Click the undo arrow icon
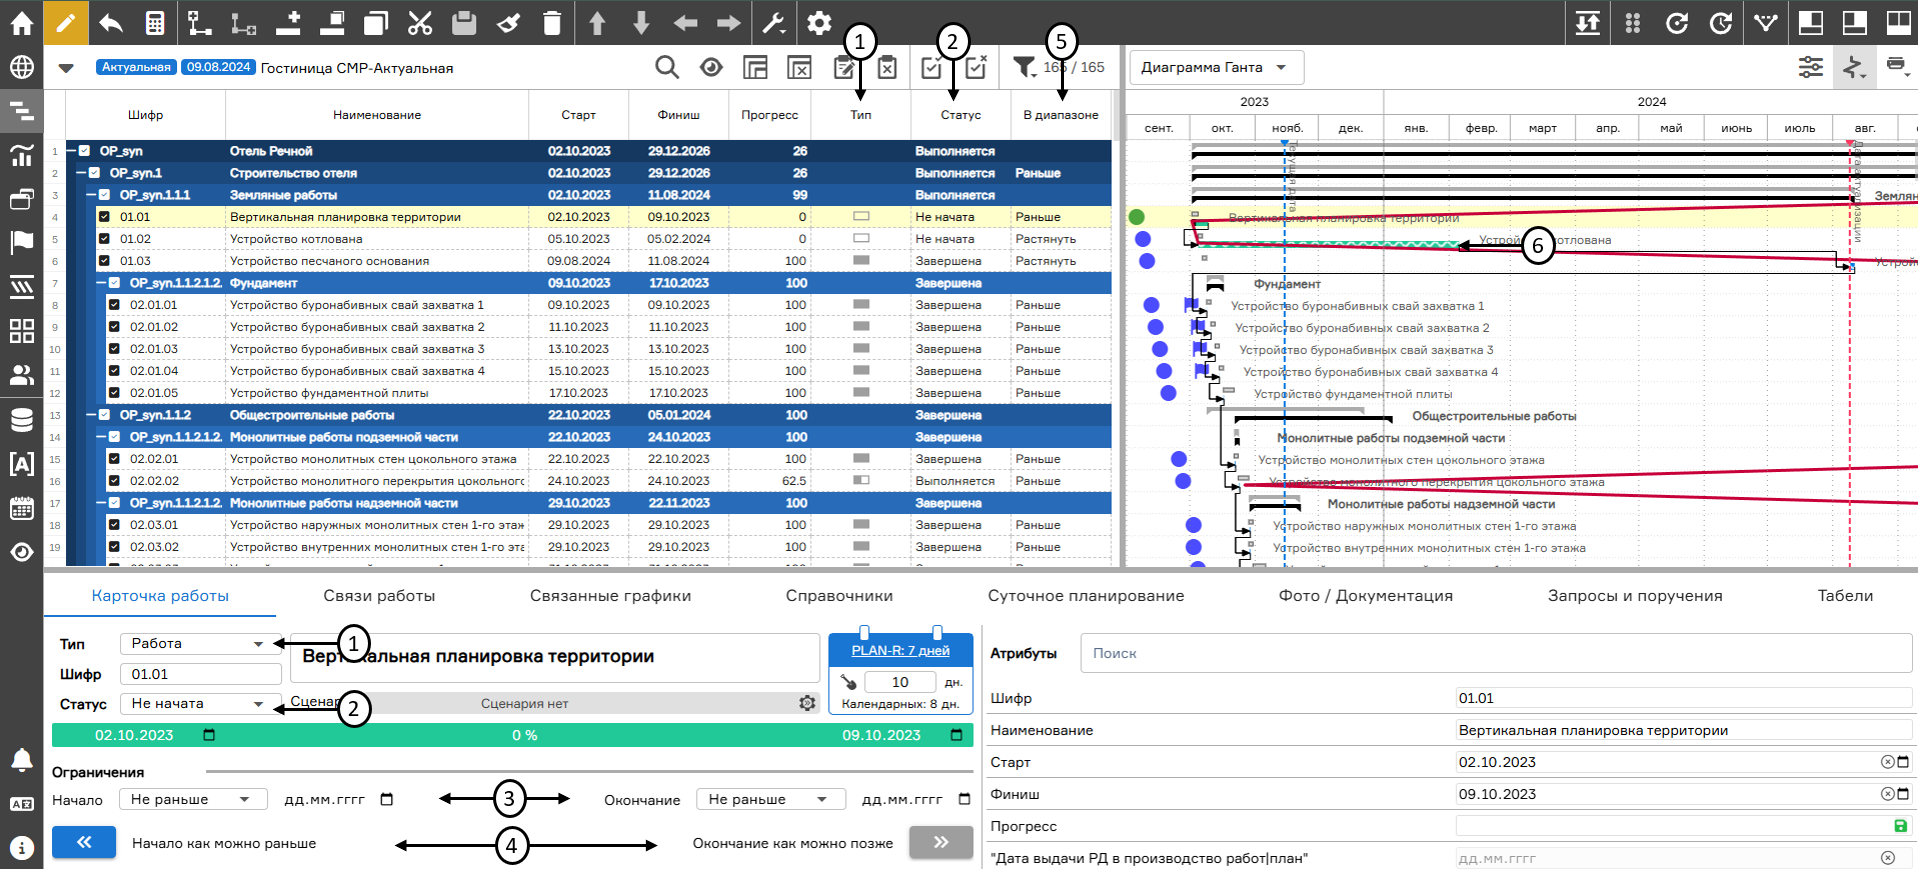 tap(111, 22)
